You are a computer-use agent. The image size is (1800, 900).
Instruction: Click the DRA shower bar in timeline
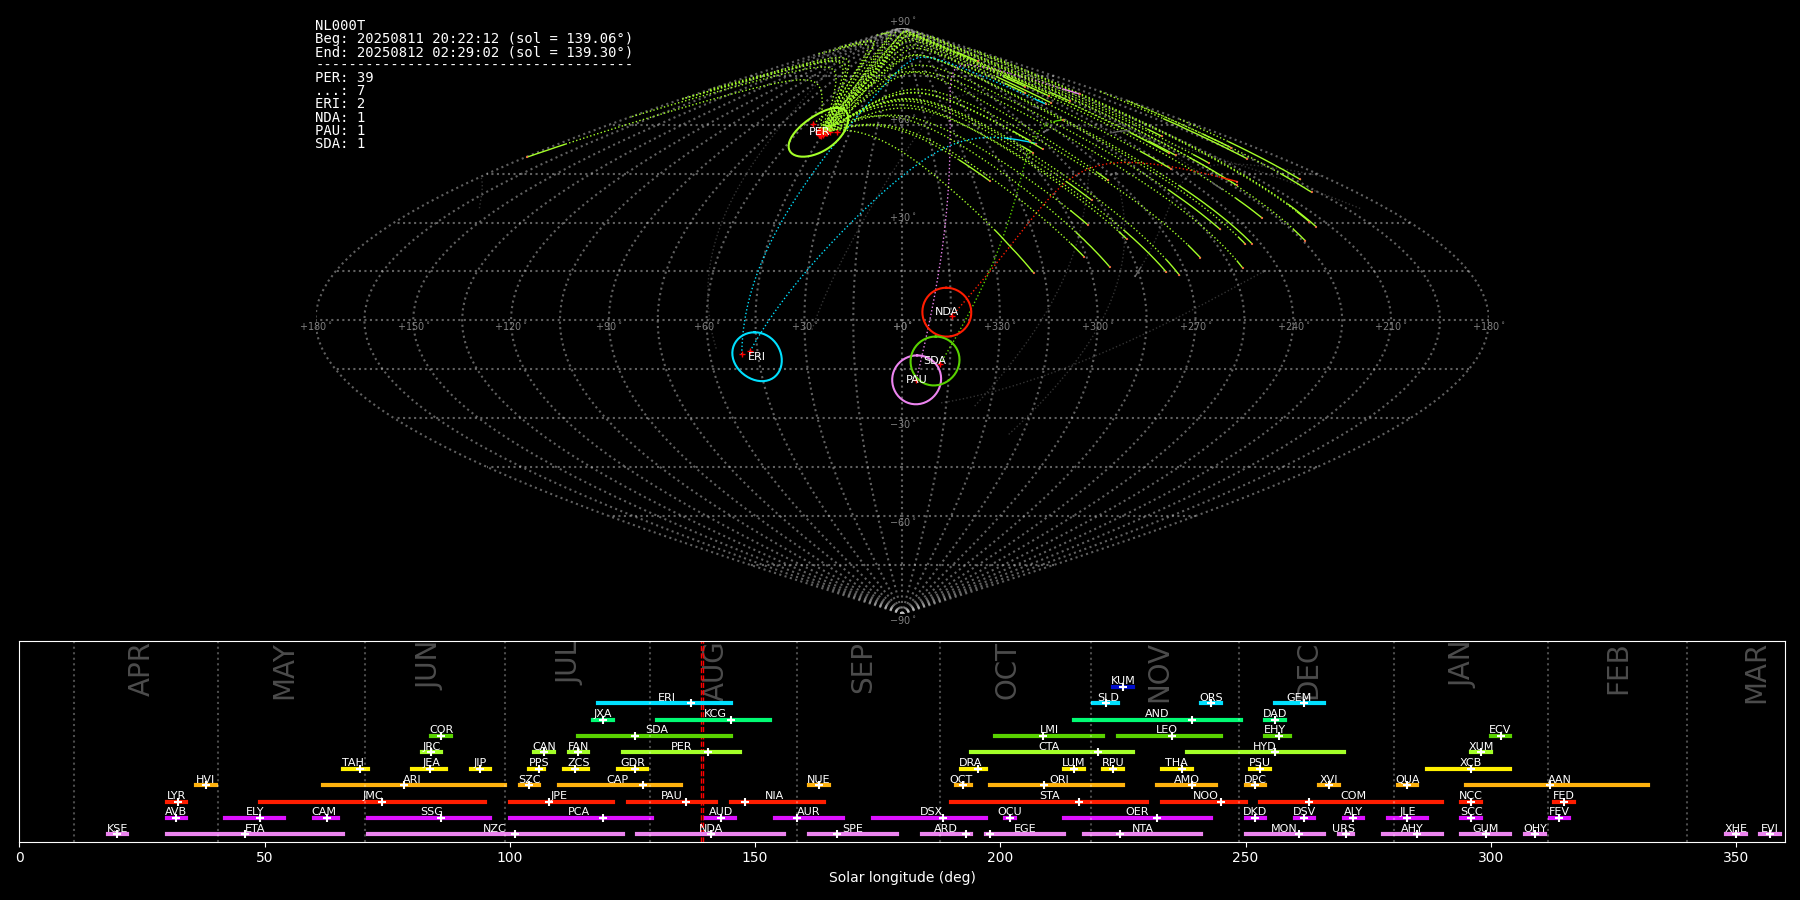point(973,769)
